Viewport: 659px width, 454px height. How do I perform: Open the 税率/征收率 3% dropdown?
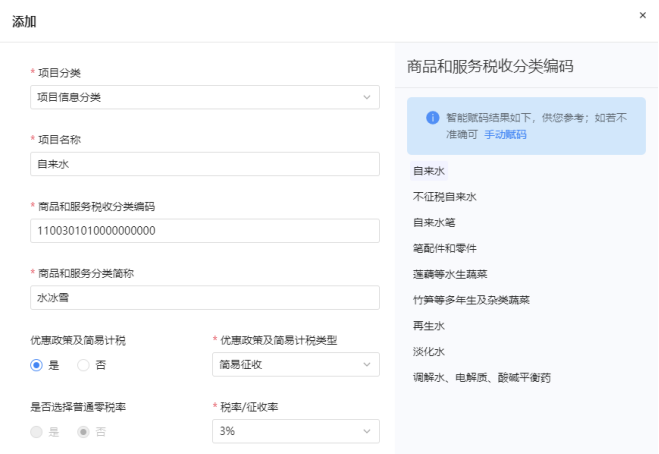point(296,431)
